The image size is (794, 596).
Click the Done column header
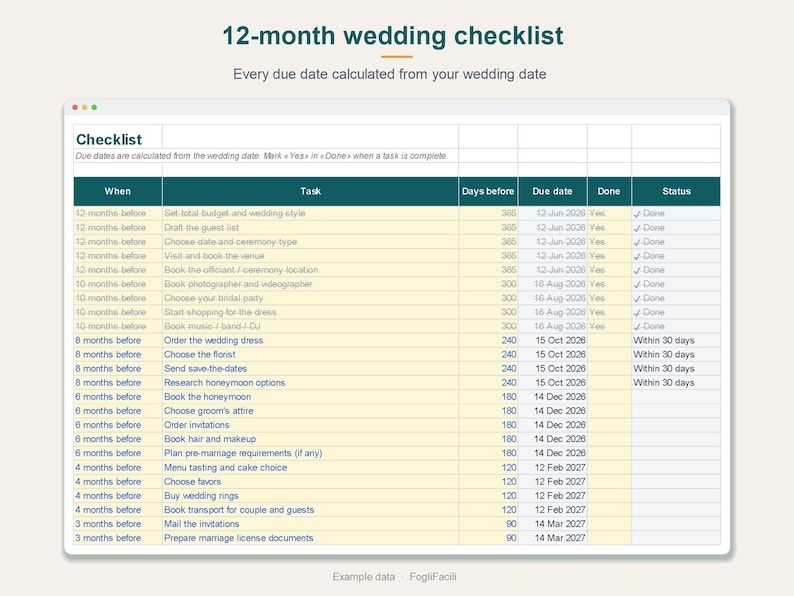click(x=609, y=191)
